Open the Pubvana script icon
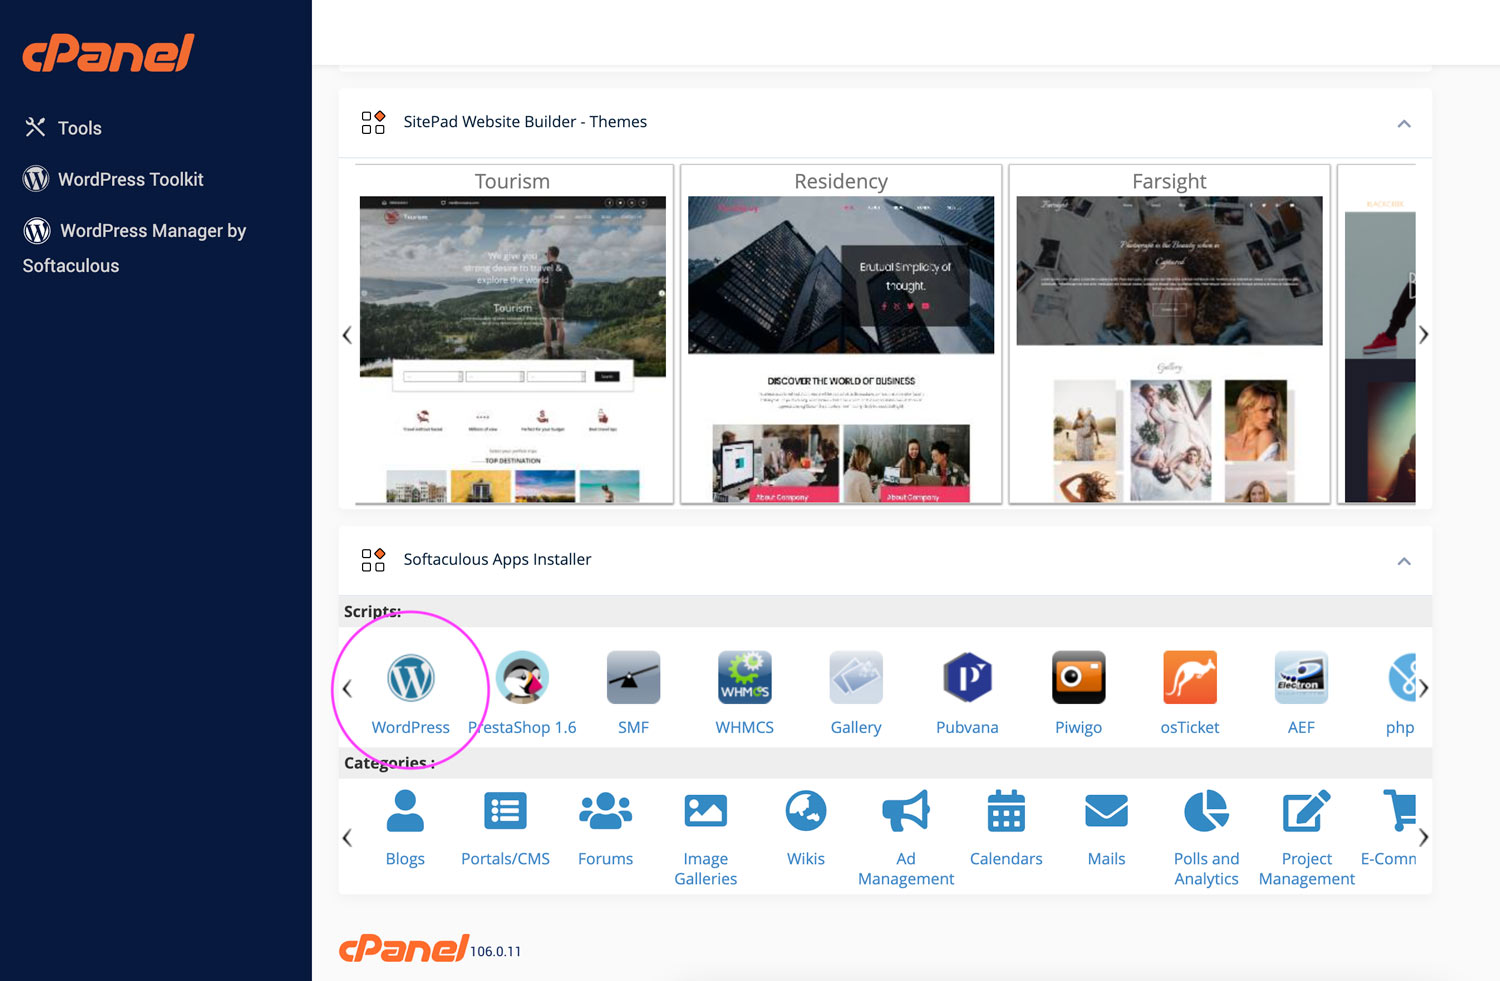1500x981 pixels. click(x=967, y=678)
